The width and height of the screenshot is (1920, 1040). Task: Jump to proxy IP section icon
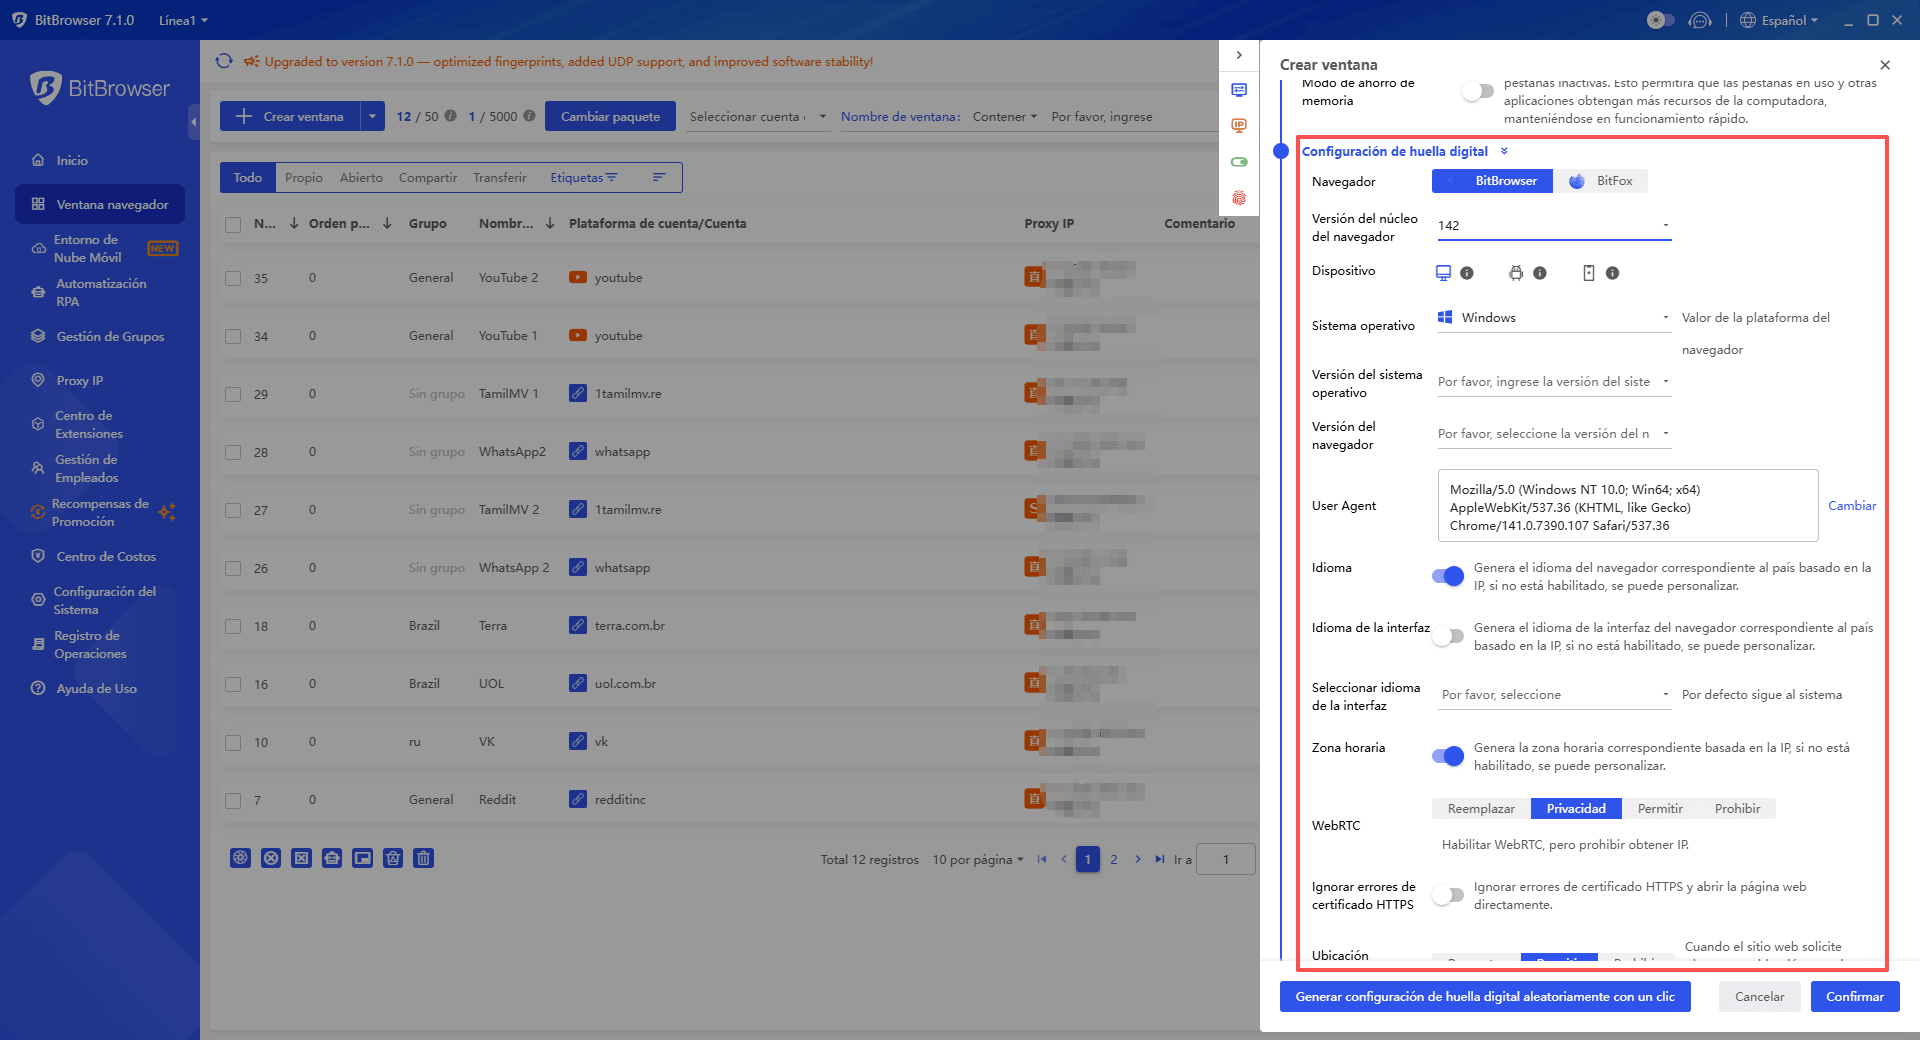coord(1239,126)
